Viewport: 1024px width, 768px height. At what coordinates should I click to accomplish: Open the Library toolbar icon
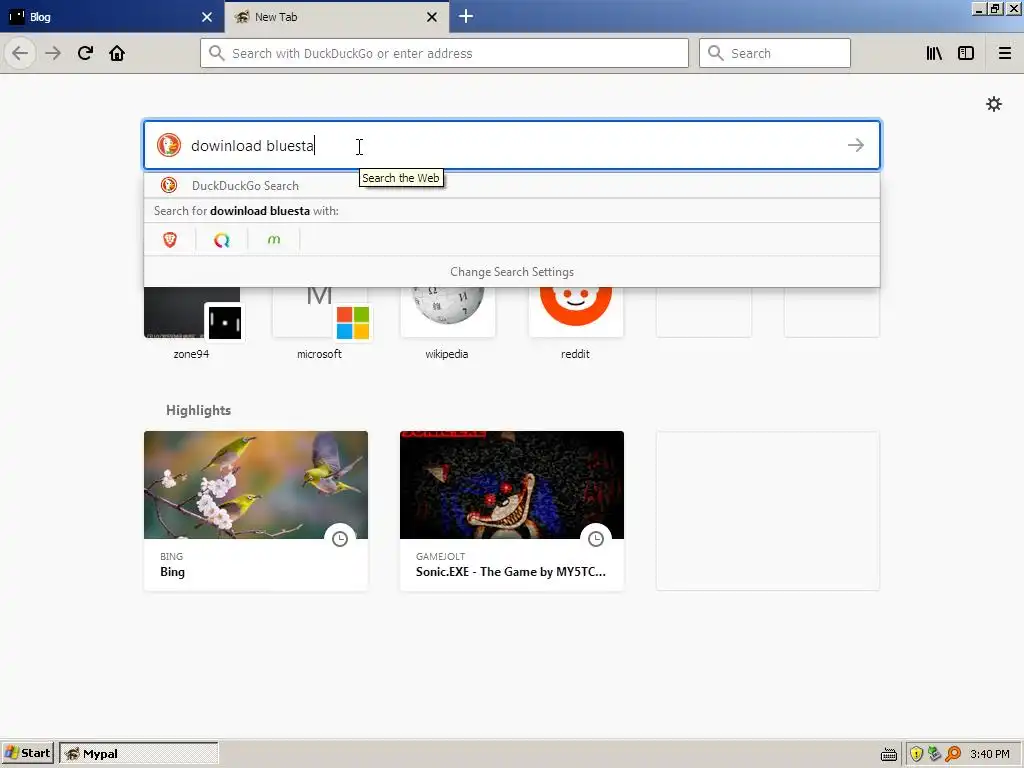(x=934, y=53)
